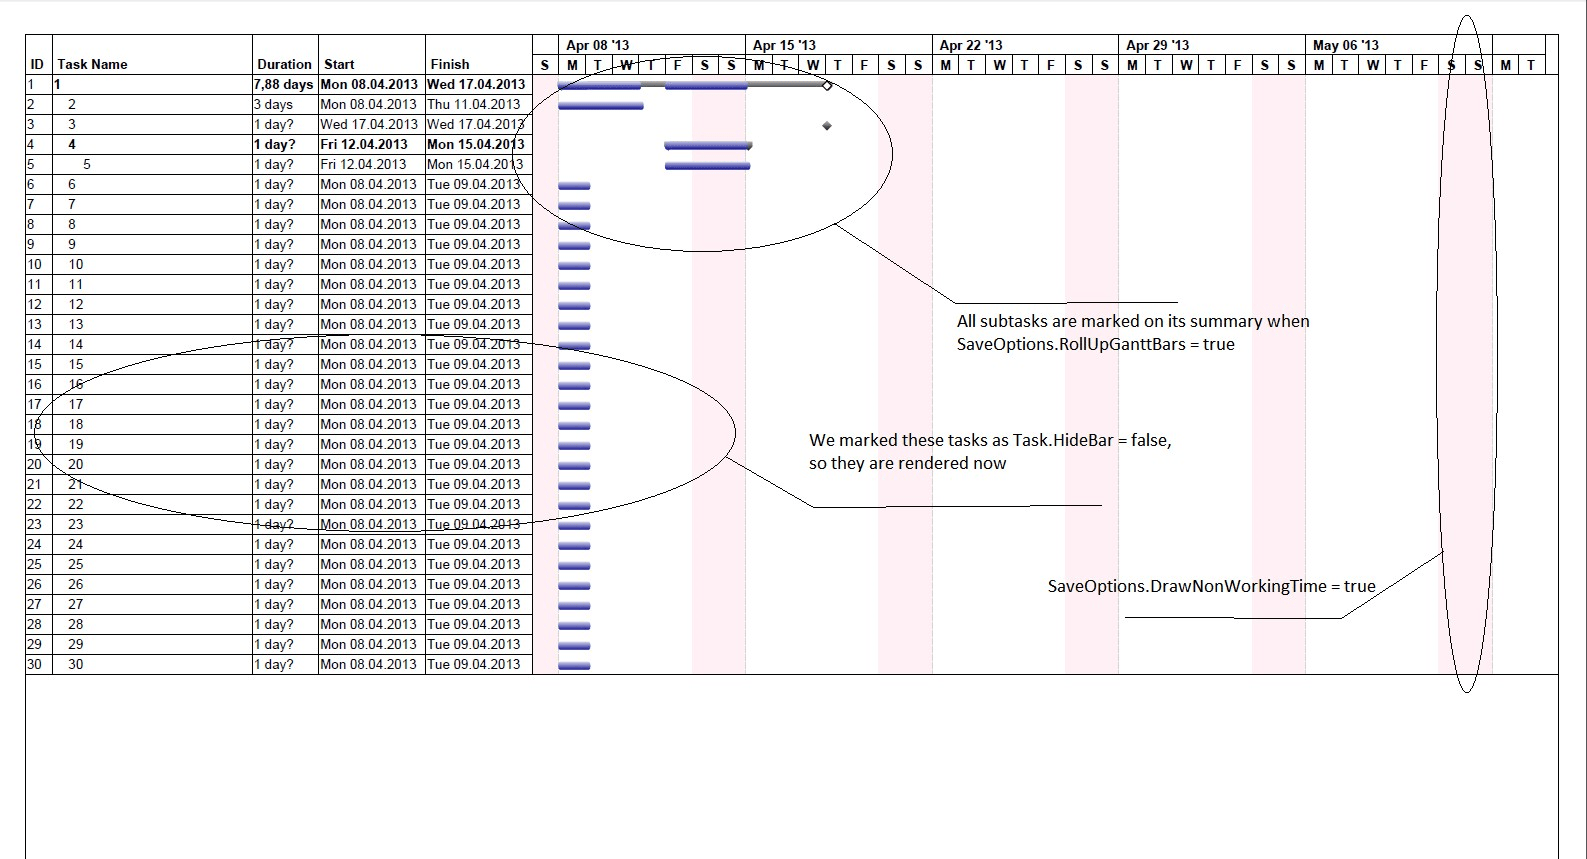
Task: Click the Gantt bar of task 13
Action: click(x=575, y=326)
